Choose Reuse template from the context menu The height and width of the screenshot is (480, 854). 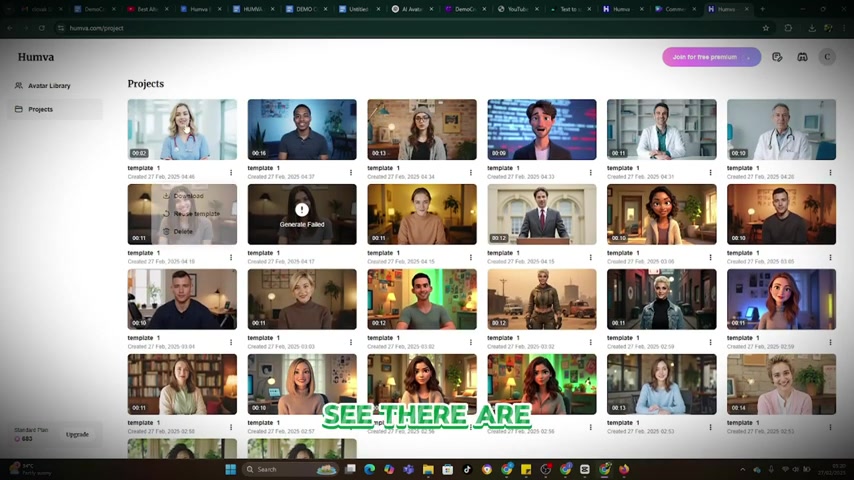191,214
